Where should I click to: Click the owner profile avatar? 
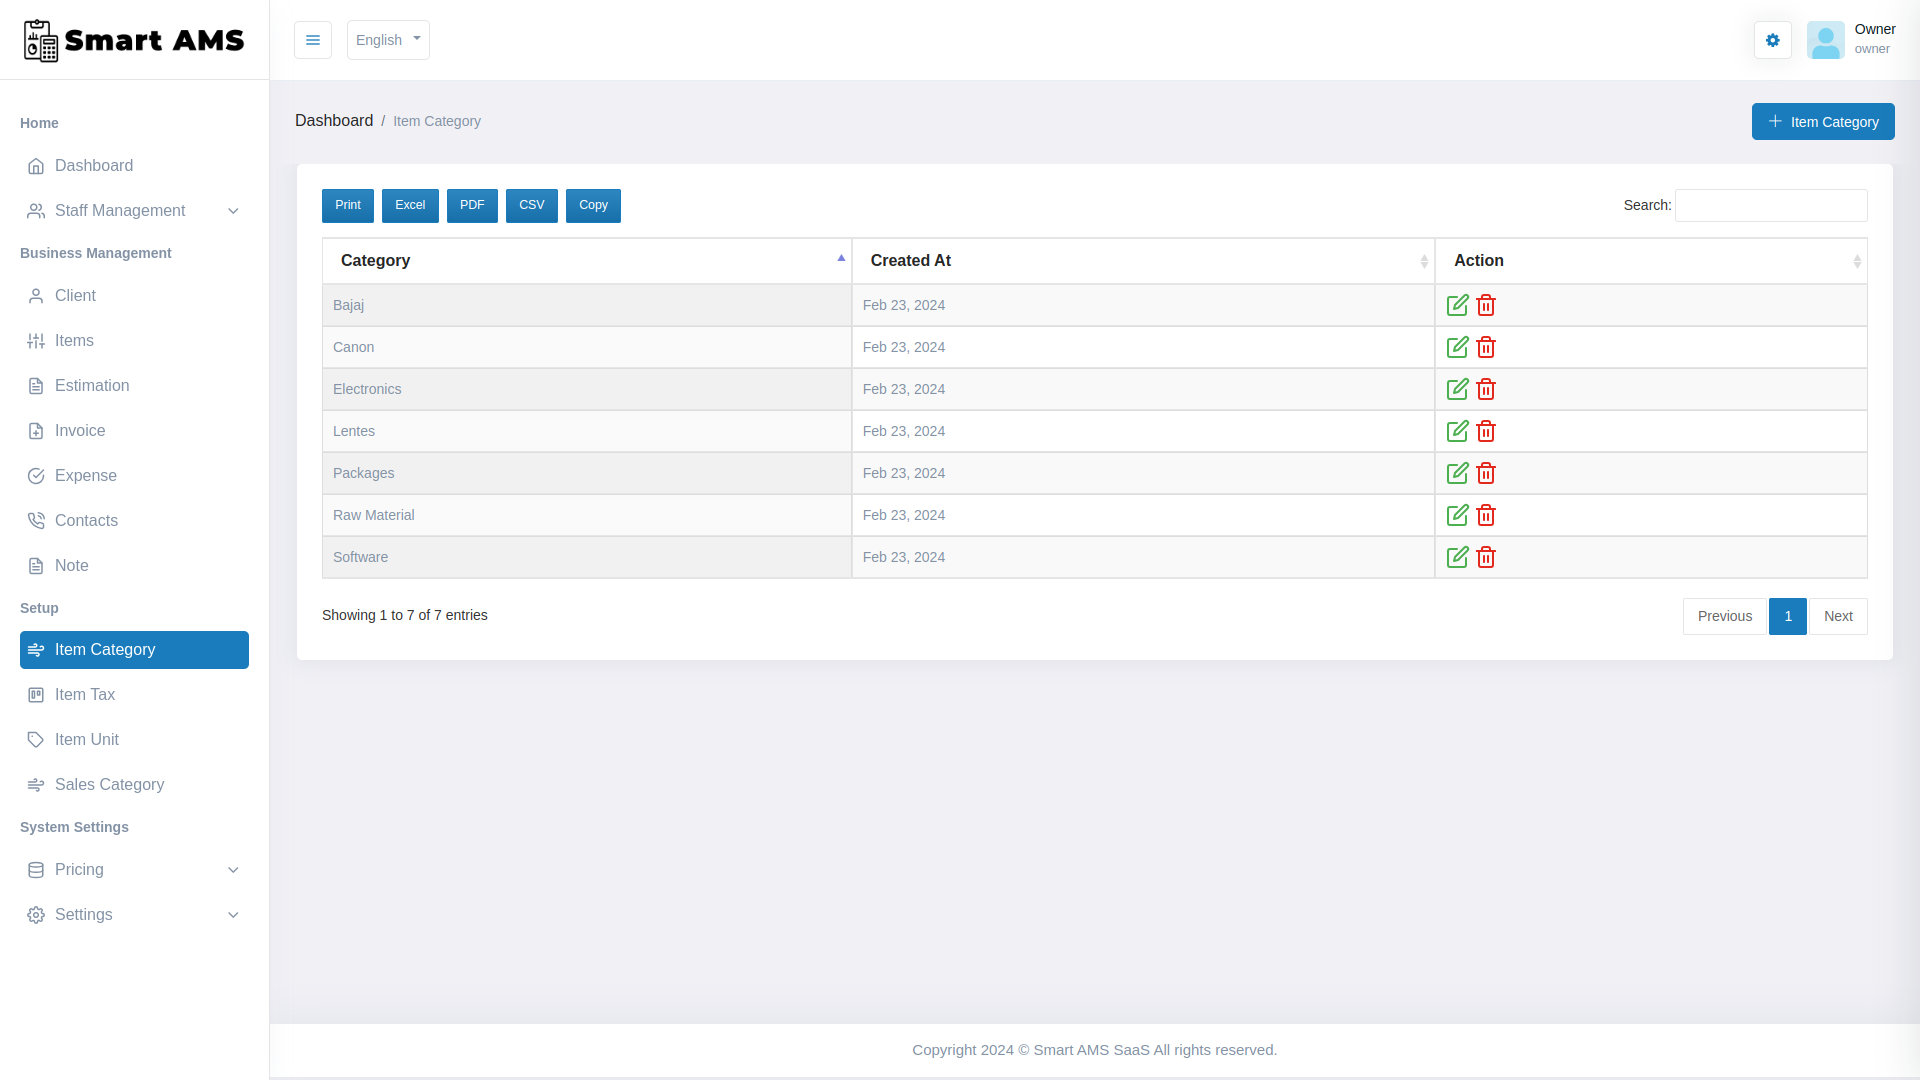[1826, 40]
